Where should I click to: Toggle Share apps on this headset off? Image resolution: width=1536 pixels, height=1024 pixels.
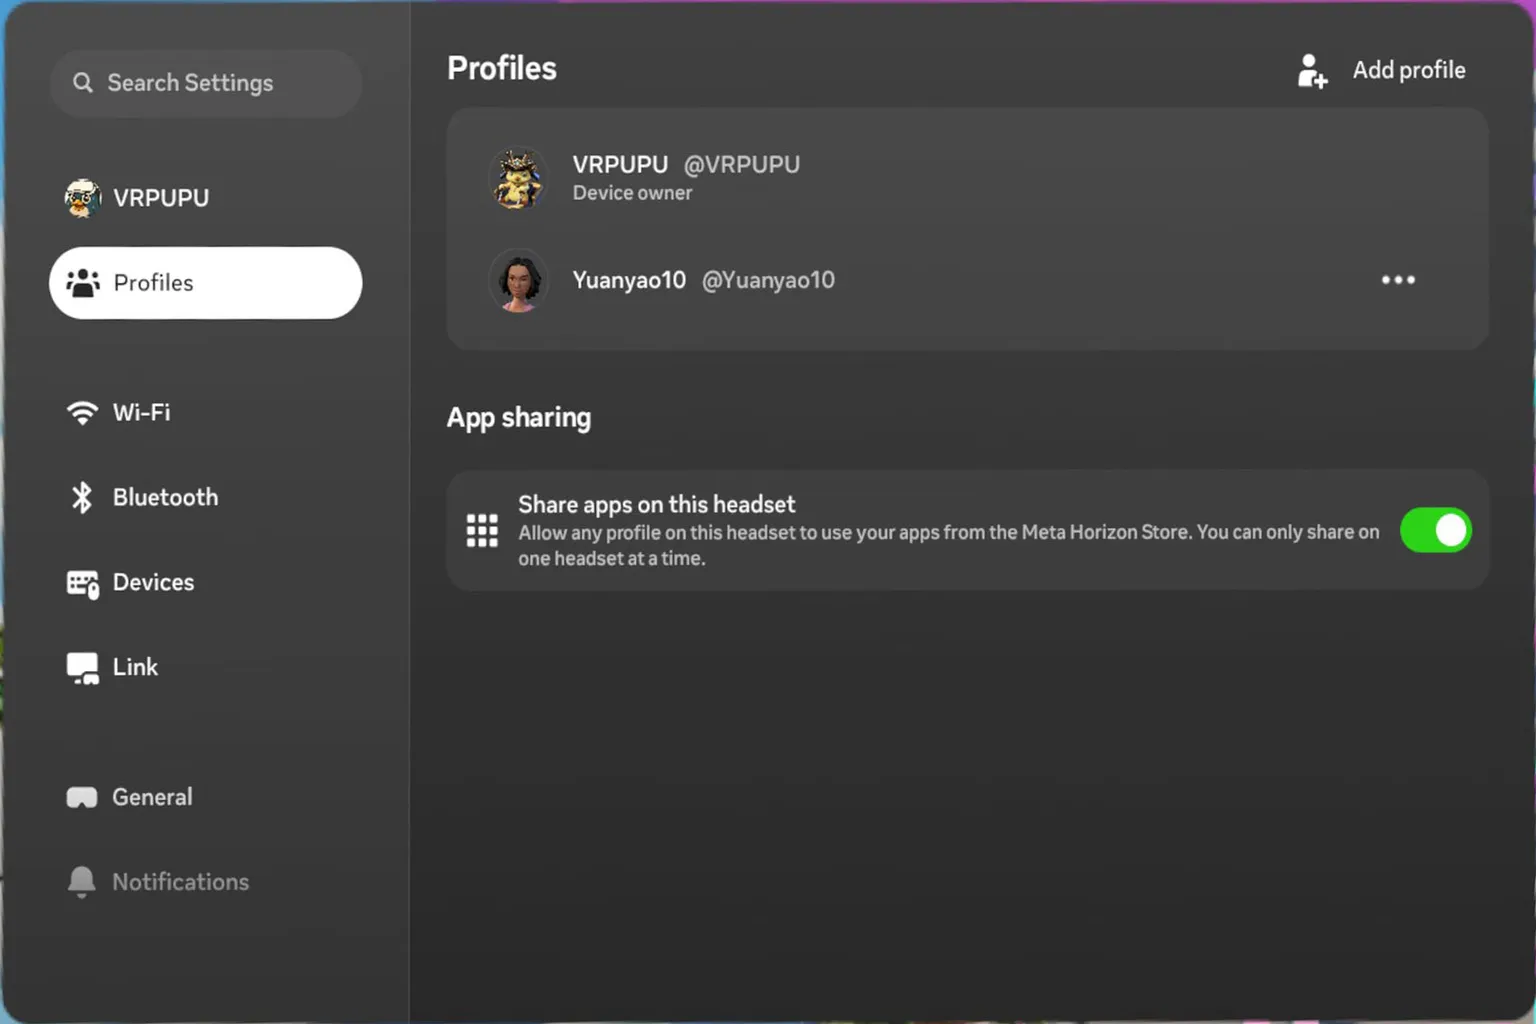1436,530
